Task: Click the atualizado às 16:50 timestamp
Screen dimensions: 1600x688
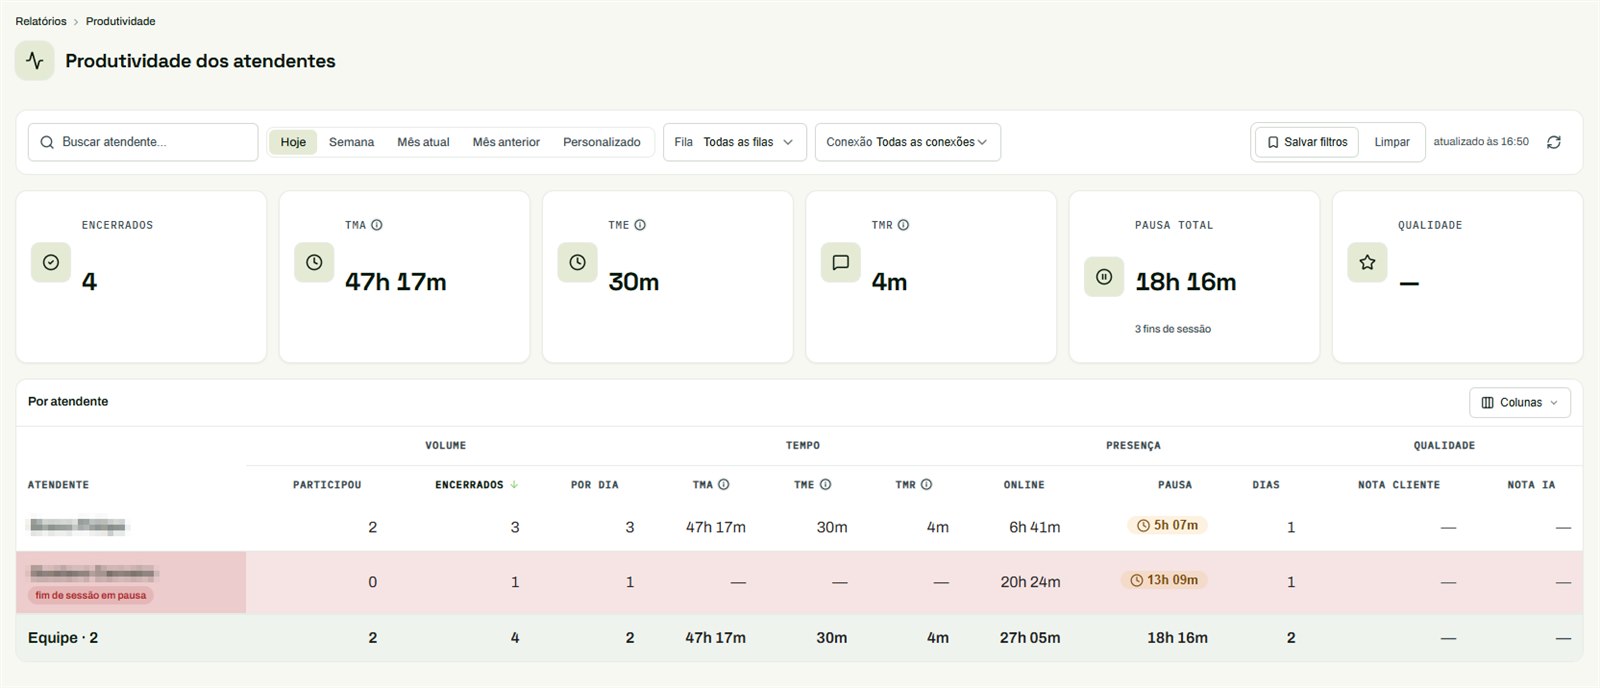Action: tap(1481, 142)
